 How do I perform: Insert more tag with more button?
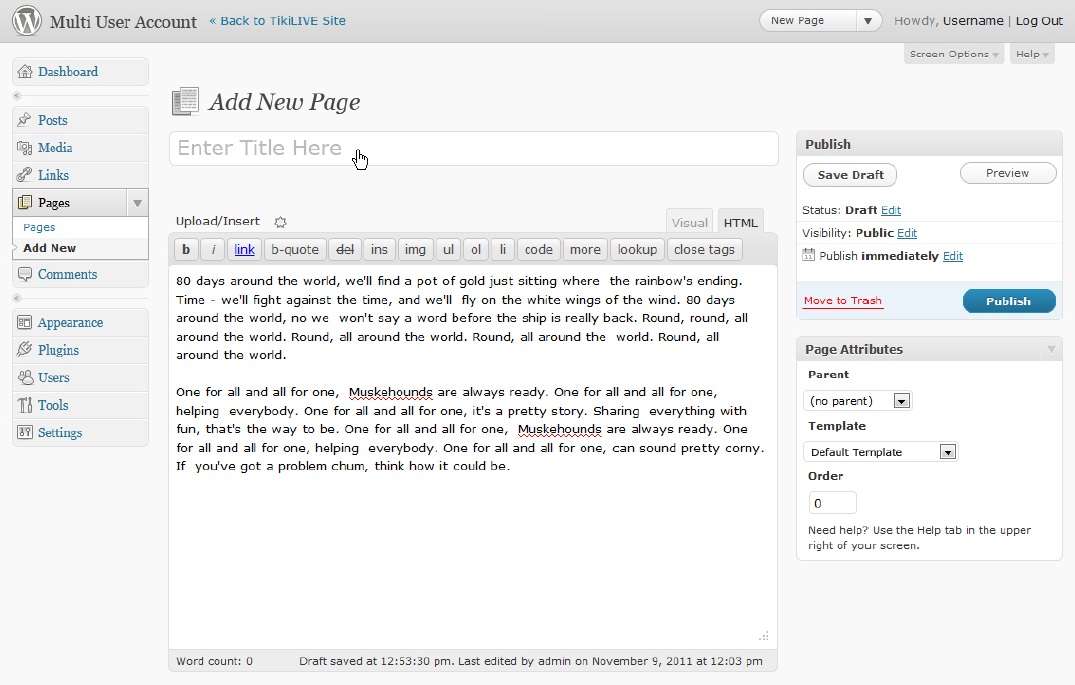585,250
